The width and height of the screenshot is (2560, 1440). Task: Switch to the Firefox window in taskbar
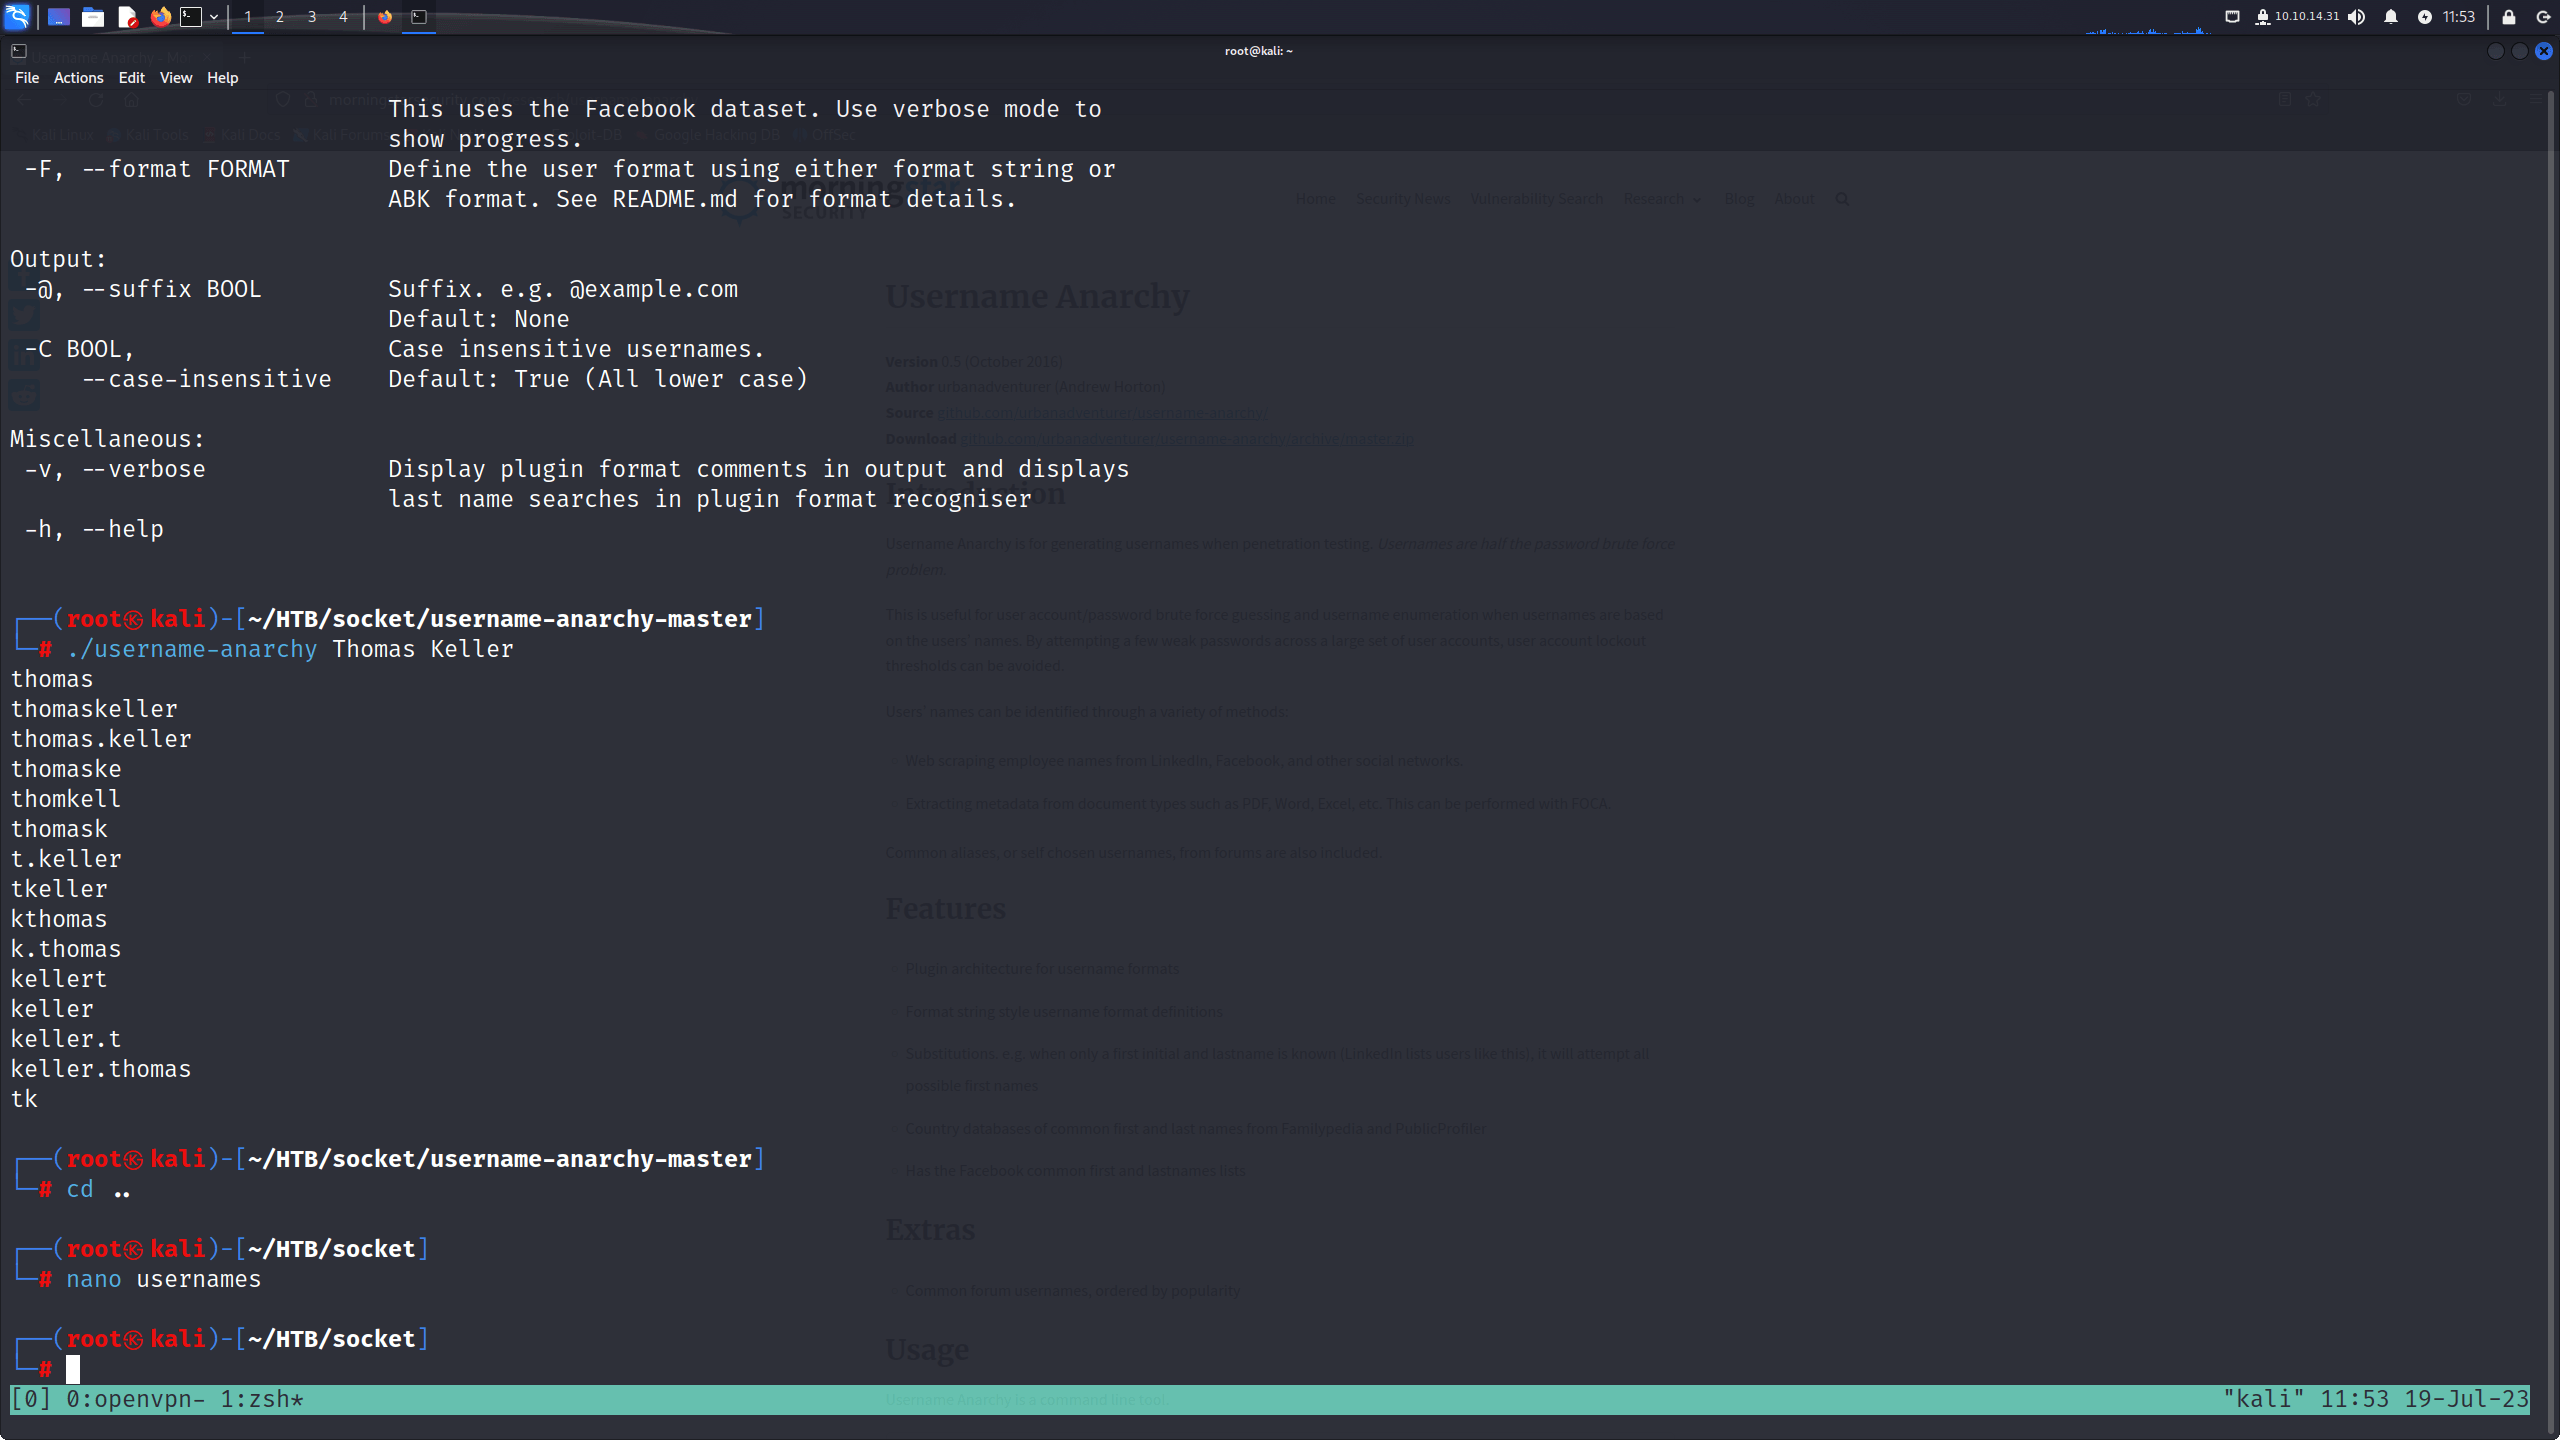[x=385, y=17]
